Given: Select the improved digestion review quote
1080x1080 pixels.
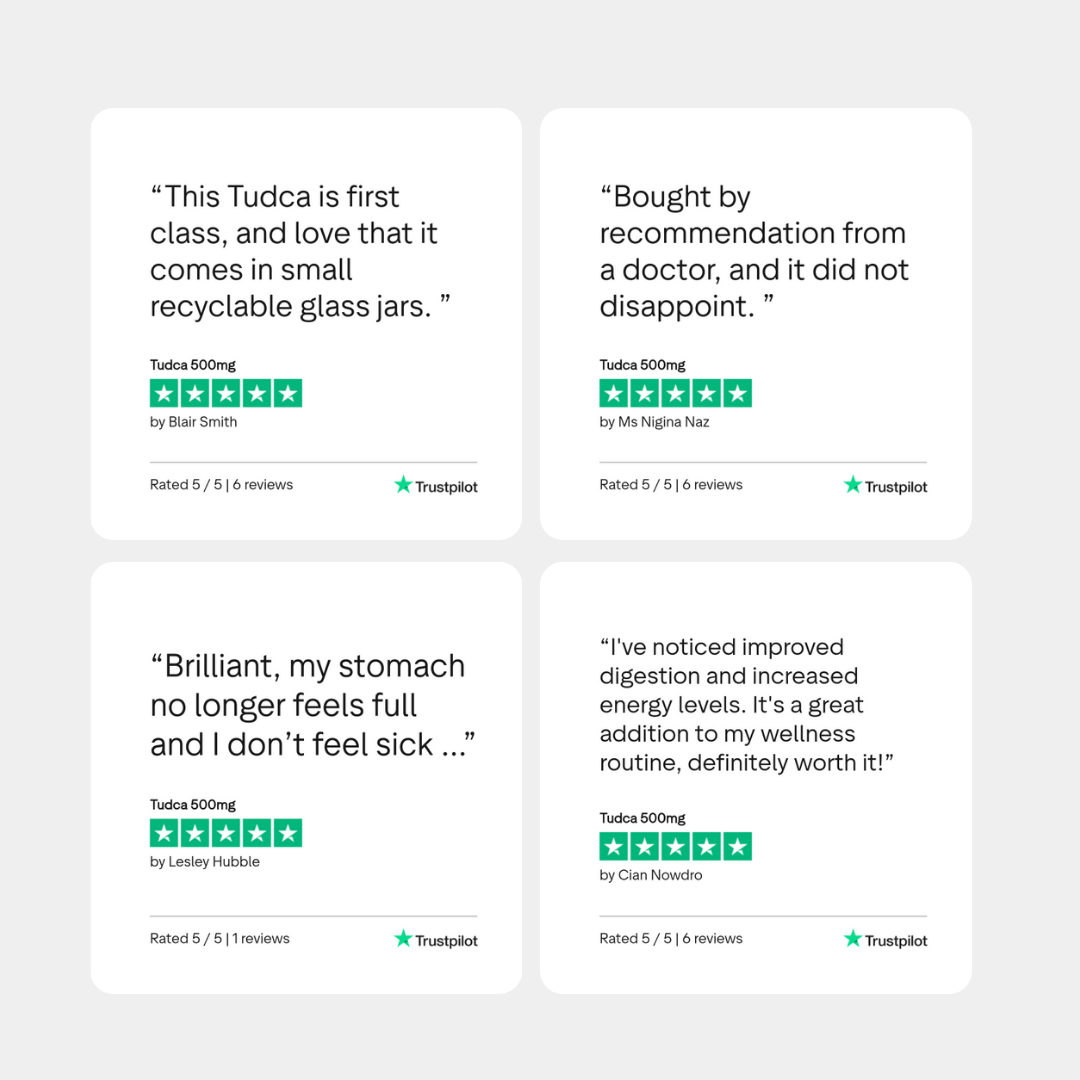Looking at the screenshot, I should (745, 705).
